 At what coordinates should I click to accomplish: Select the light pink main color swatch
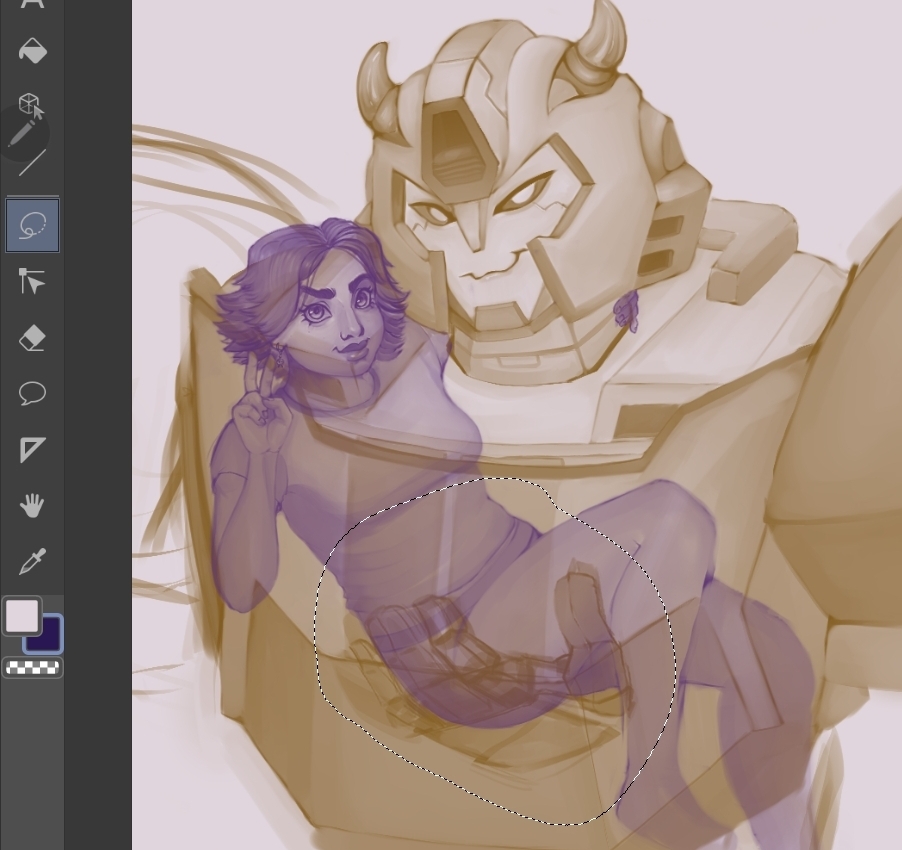(21, 616)
